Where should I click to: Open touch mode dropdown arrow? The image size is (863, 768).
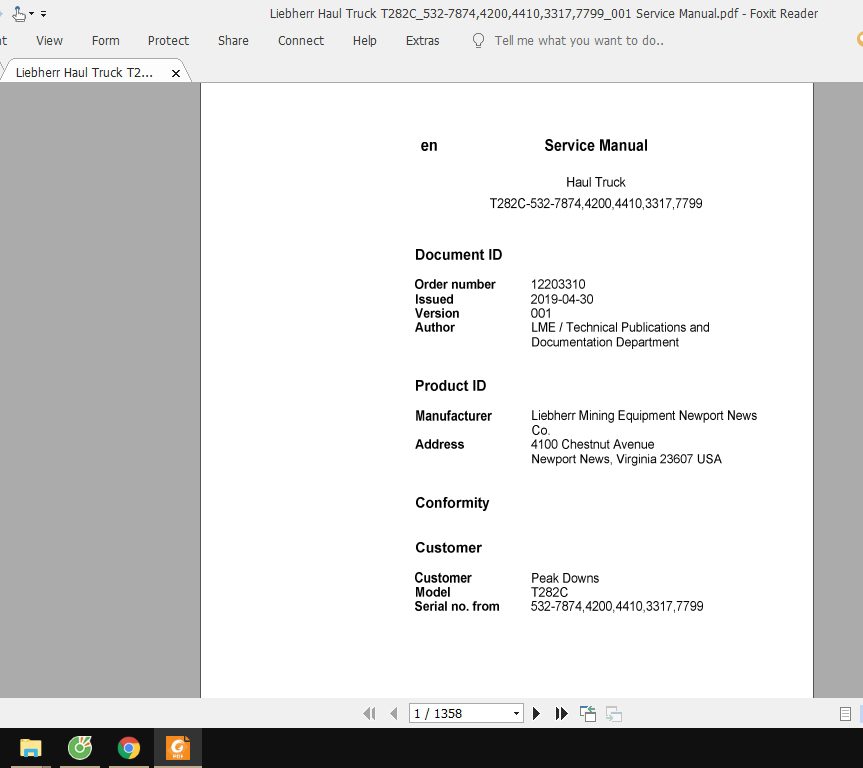pos(31,14)
